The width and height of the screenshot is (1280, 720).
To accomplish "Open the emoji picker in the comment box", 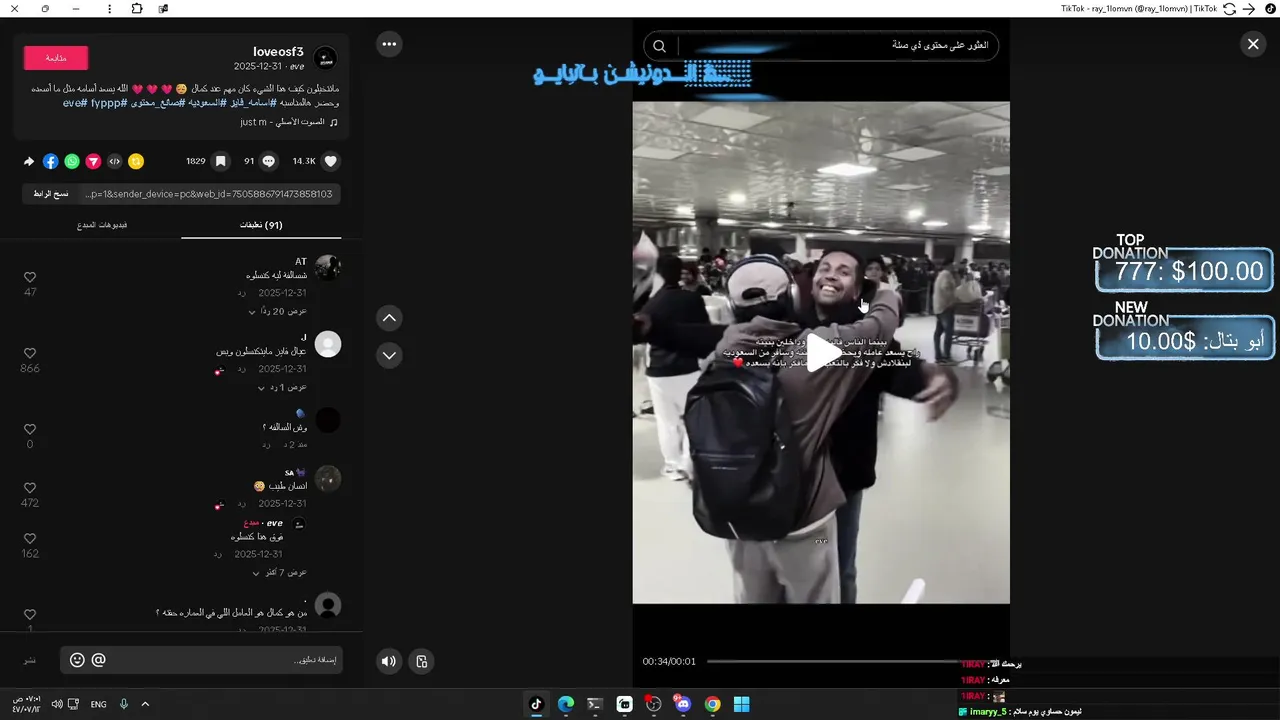I will 77,660.
